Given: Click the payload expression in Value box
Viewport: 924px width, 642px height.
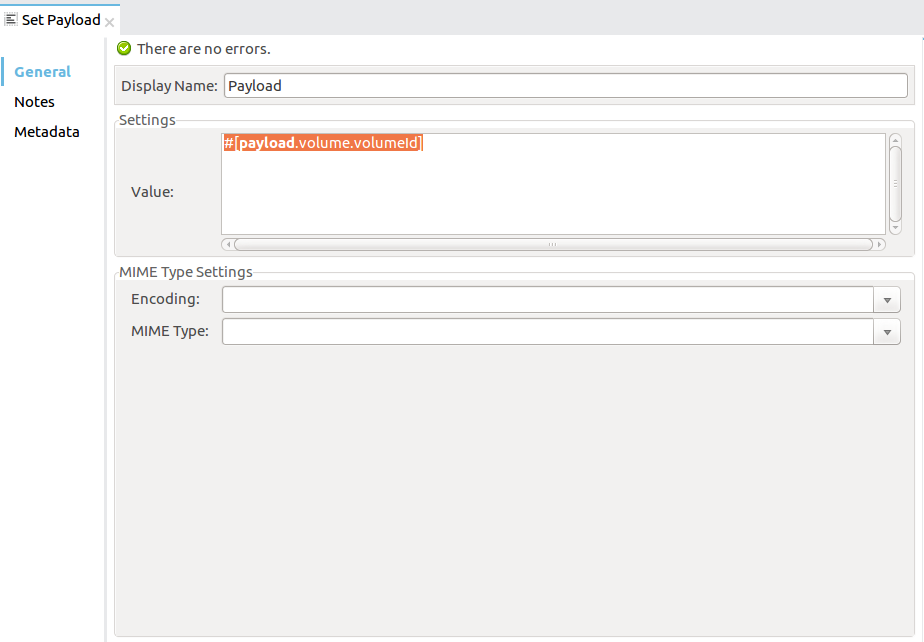Looking at the screenshot, I should pos(324,143).
